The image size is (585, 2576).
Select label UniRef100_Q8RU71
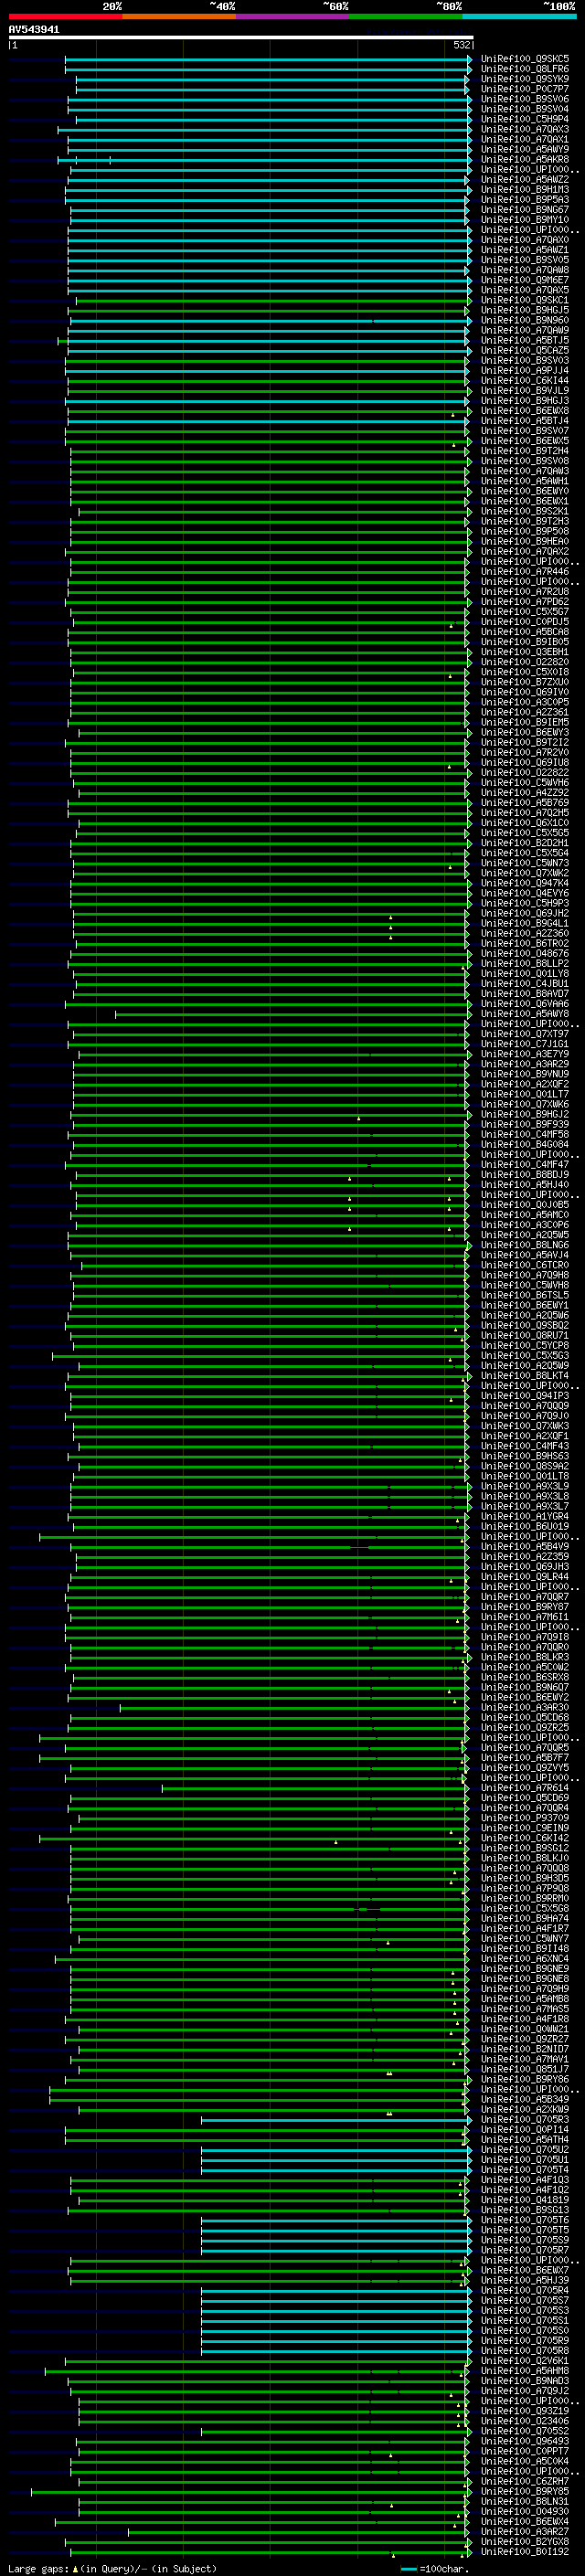point(525,1335)
